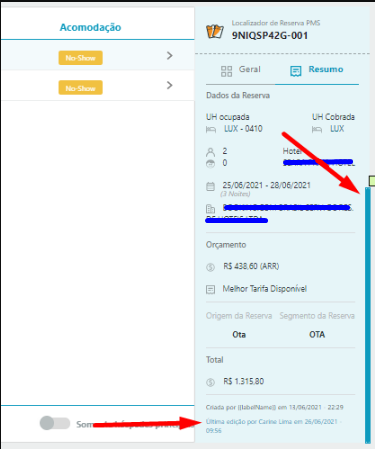
Task: Click the currency icon next to total
Action: pyautogui.click(x=210, y=382)
